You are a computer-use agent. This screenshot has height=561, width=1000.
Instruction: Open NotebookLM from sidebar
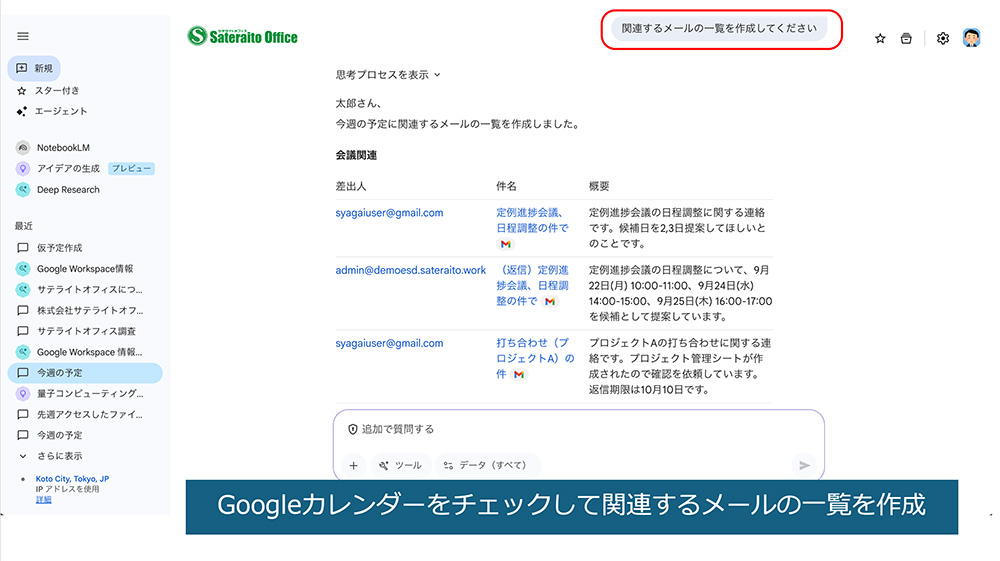click(62, 147)
